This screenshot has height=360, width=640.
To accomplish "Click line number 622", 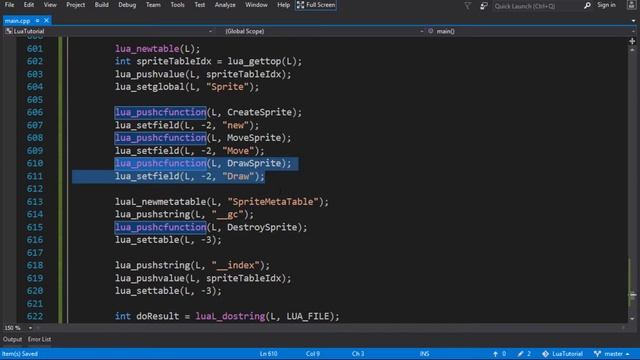I will (x=35, y=316).
